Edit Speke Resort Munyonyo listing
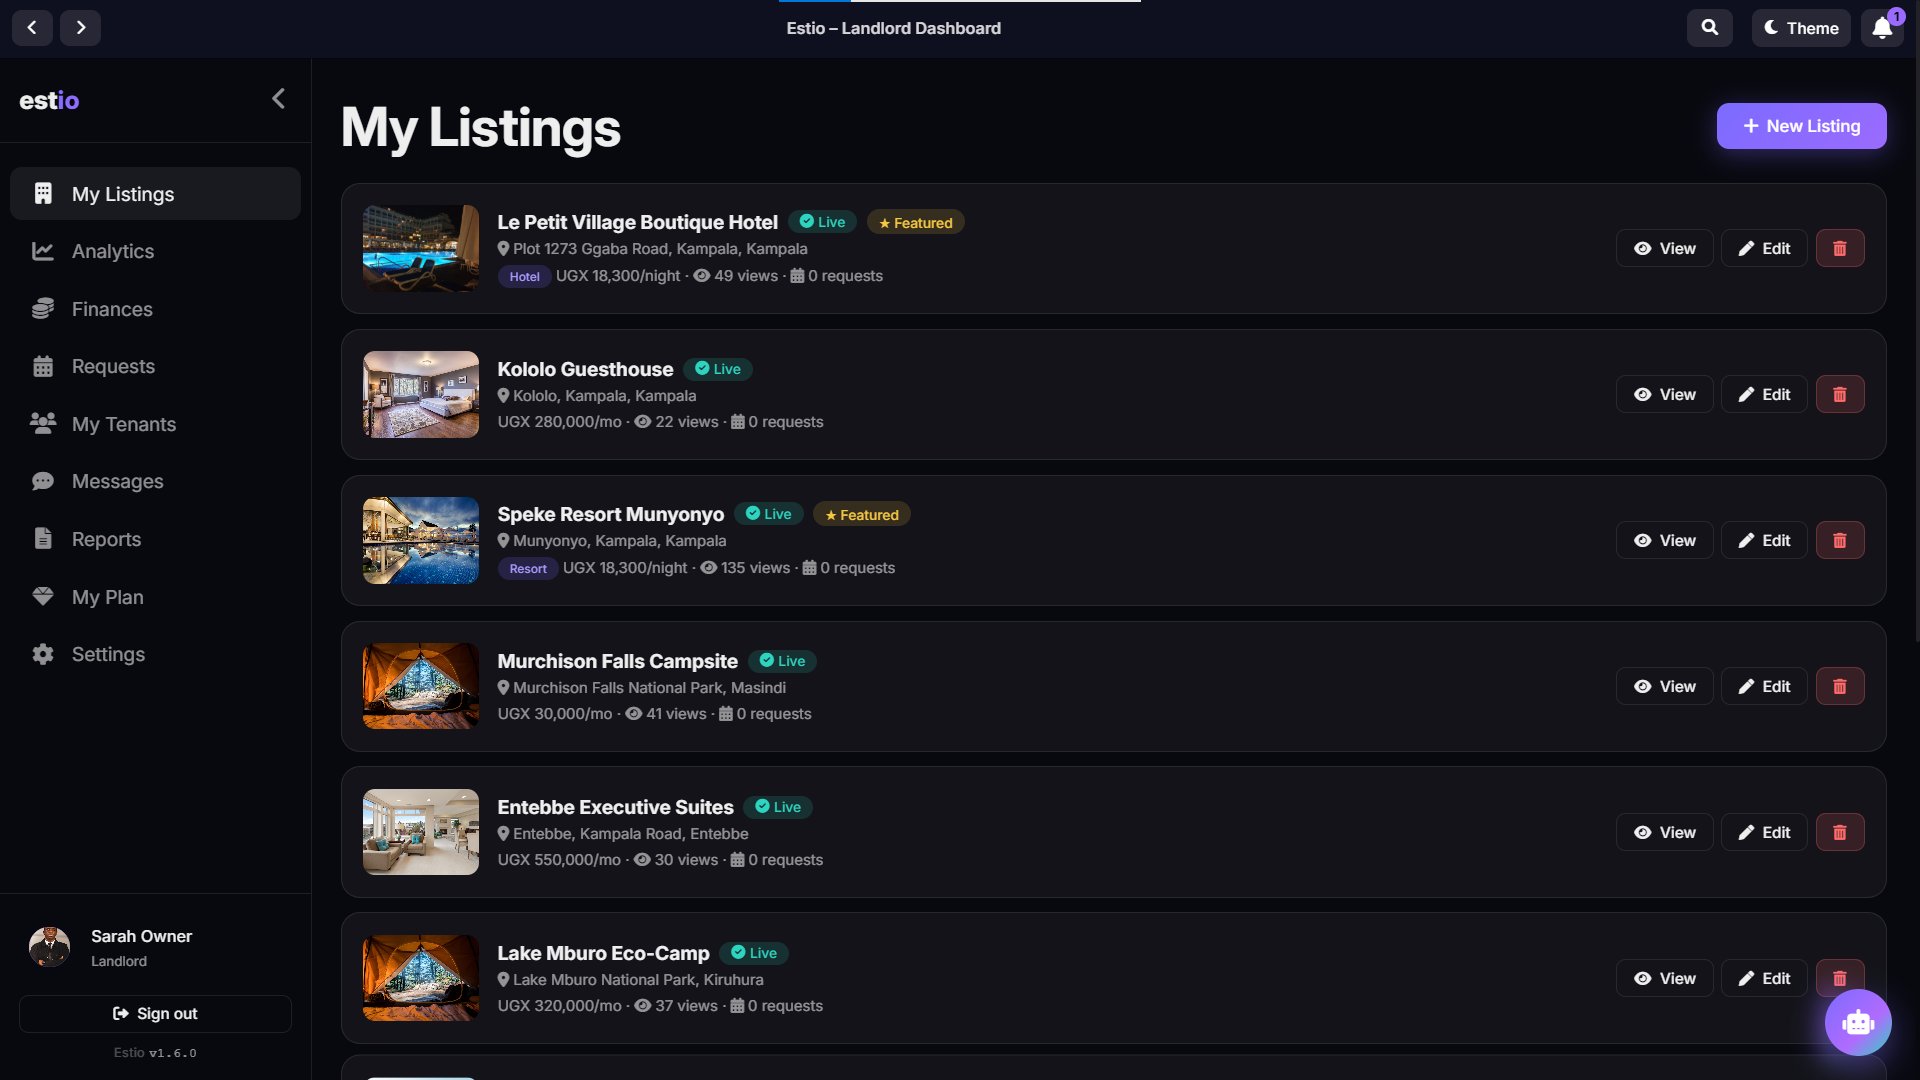Image resolution: width=1920 pixels, height=1080 pixels. pos(1763,540)
